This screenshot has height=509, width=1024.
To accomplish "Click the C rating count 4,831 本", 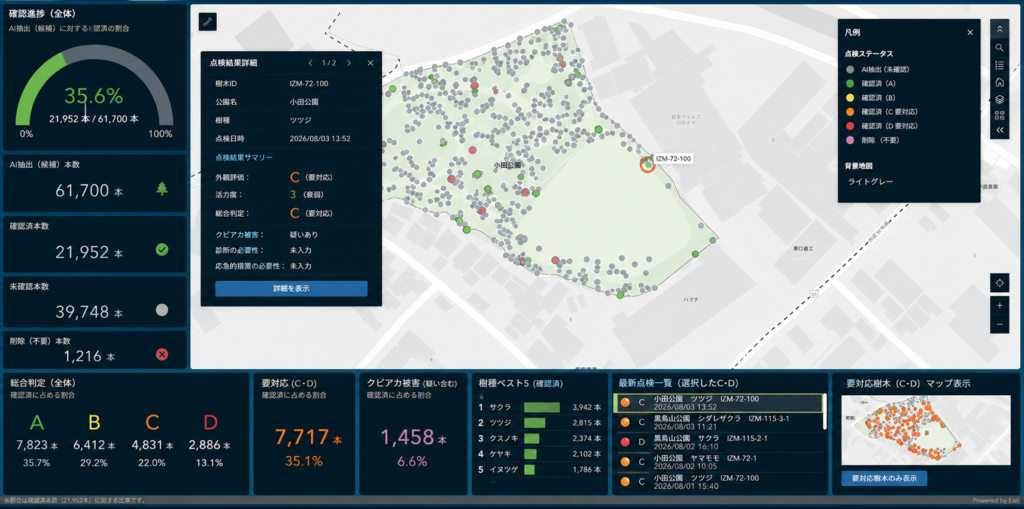I will coord(153,445).
